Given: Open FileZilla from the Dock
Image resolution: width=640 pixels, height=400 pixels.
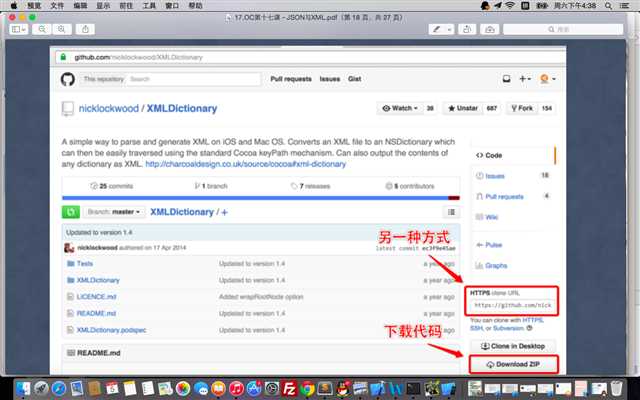Looking at the screenshot, I should pyautogui.click(x=289, y=389).
